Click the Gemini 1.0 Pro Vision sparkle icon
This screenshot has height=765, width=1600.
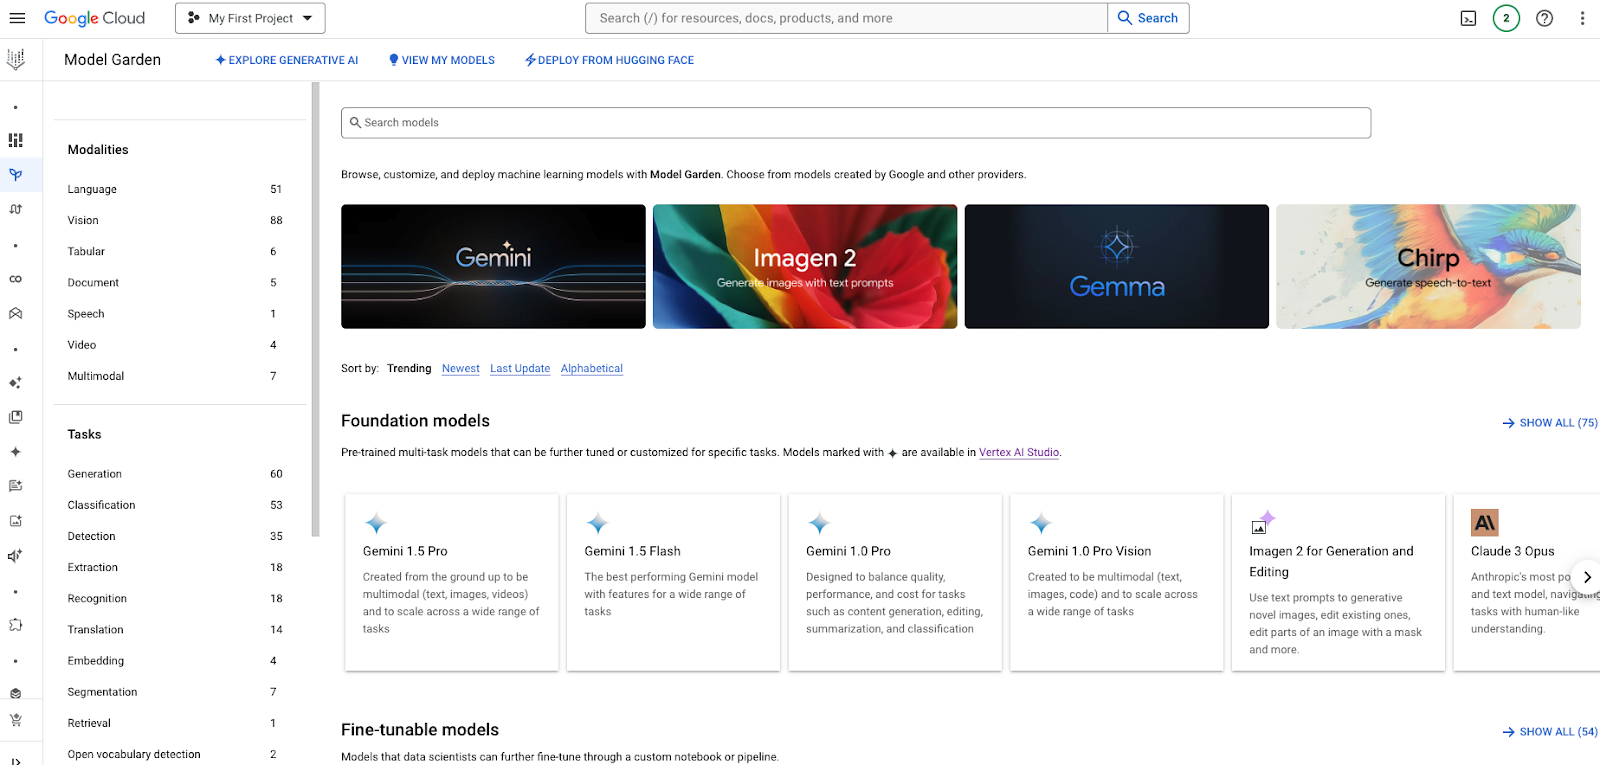(1041, 523)
